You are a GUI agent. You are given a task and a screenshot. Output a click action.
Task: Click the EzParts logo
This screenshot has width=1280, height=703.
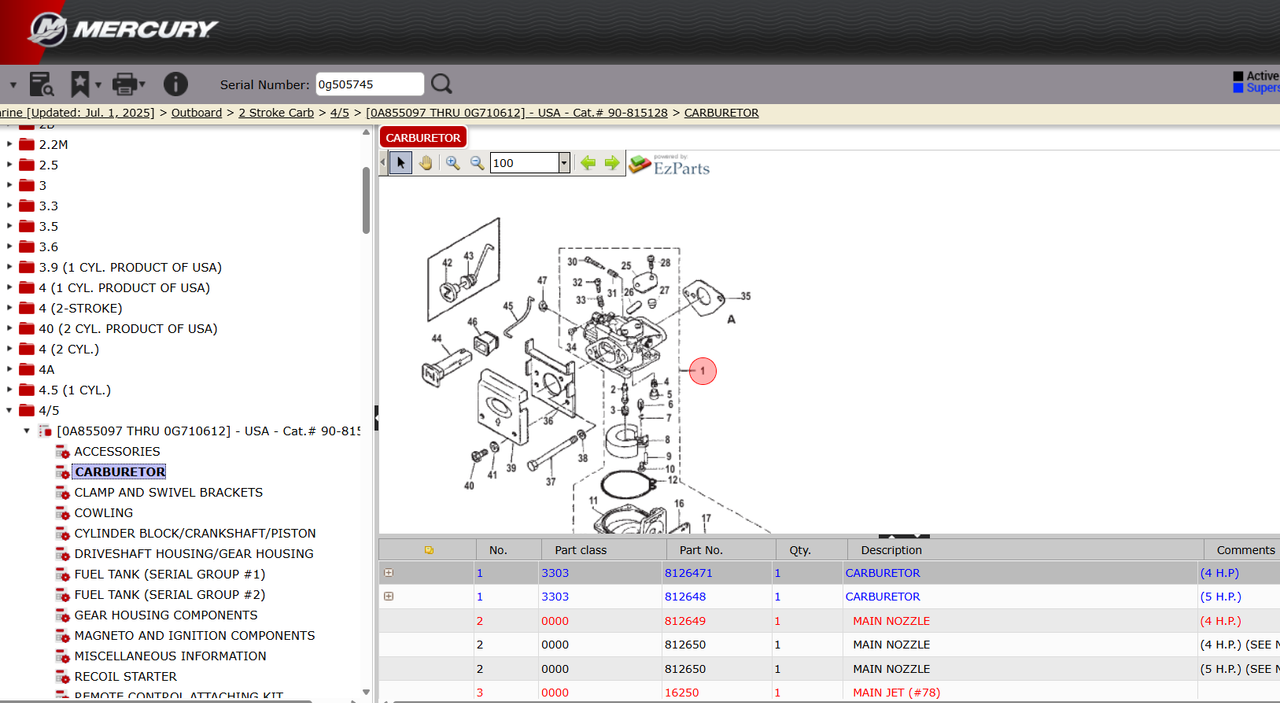[669, 164]
